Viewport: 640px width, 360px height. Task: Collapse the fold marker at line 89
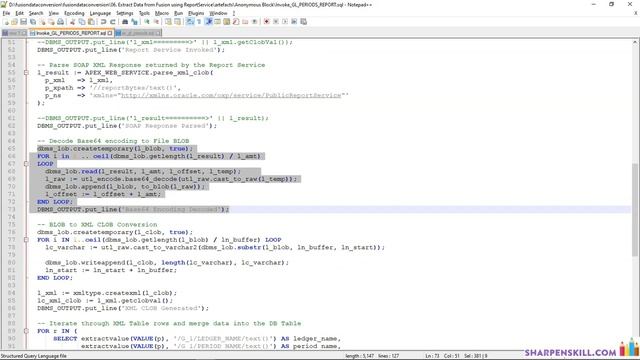click(x=26, y=331)
